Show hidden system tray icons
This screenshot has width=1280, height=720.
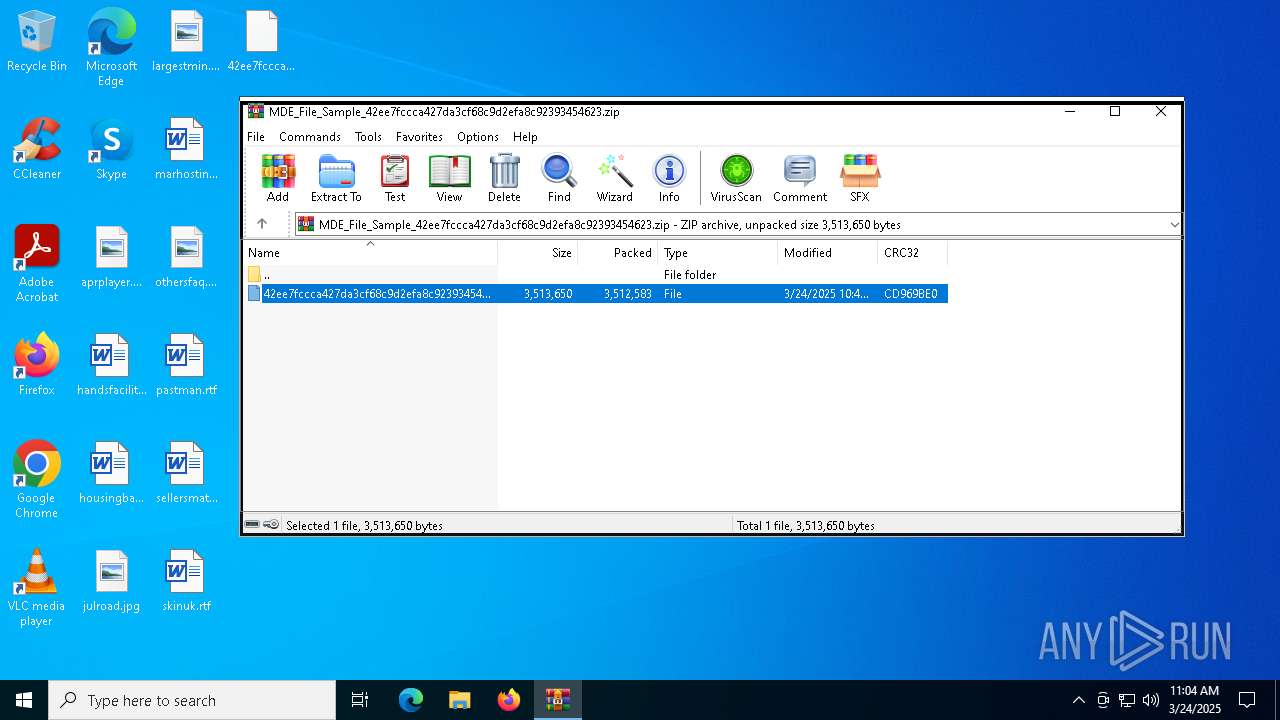click(x=1078, y=700)
